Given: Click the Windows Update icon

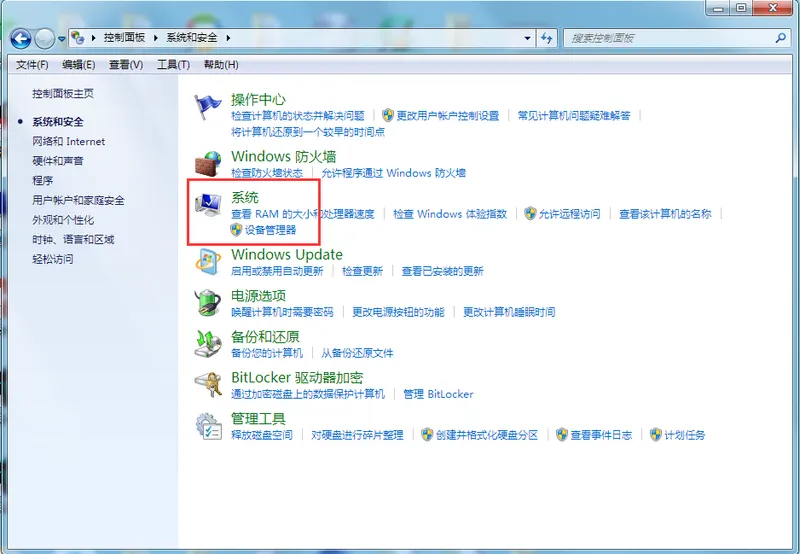Looking at the screenshot, I should pyautogui.click(x=208, y=262).
